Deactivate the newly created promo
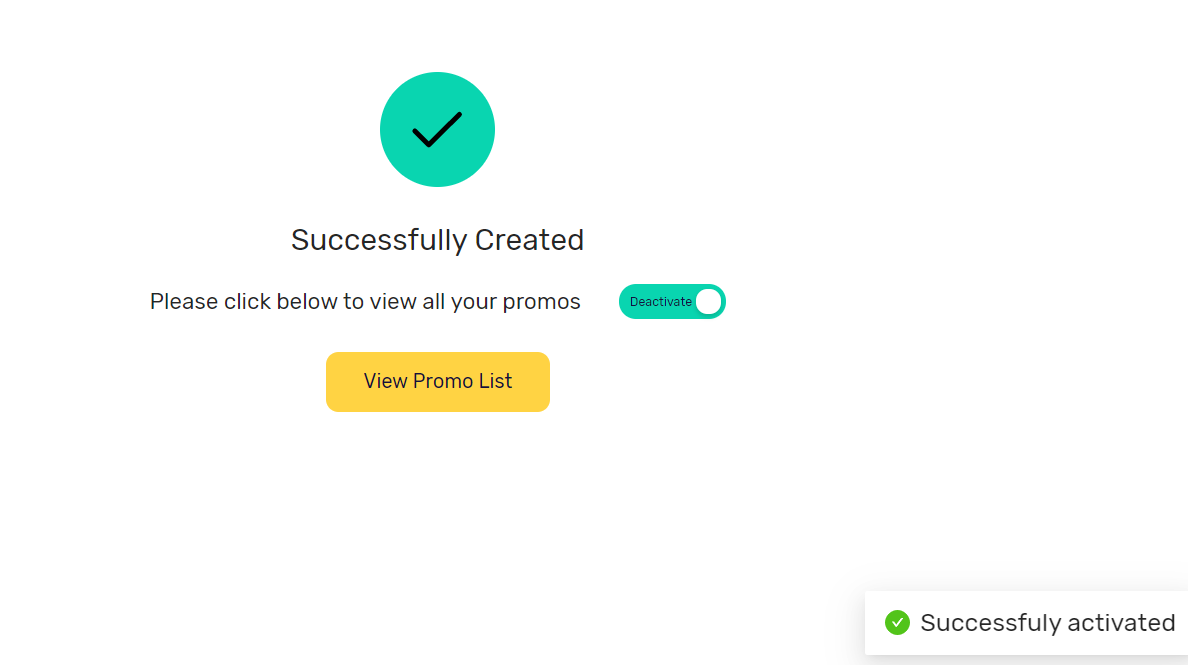Viewport: 1188px width, 665px height. coord(672,302)
